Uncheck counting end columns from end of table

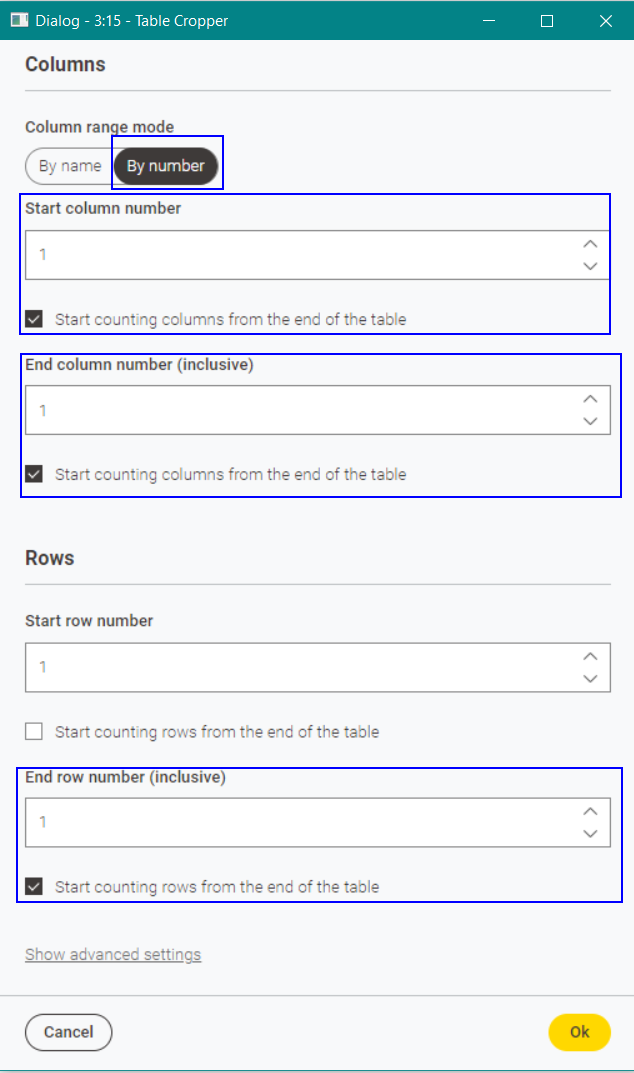coord(33,473)
